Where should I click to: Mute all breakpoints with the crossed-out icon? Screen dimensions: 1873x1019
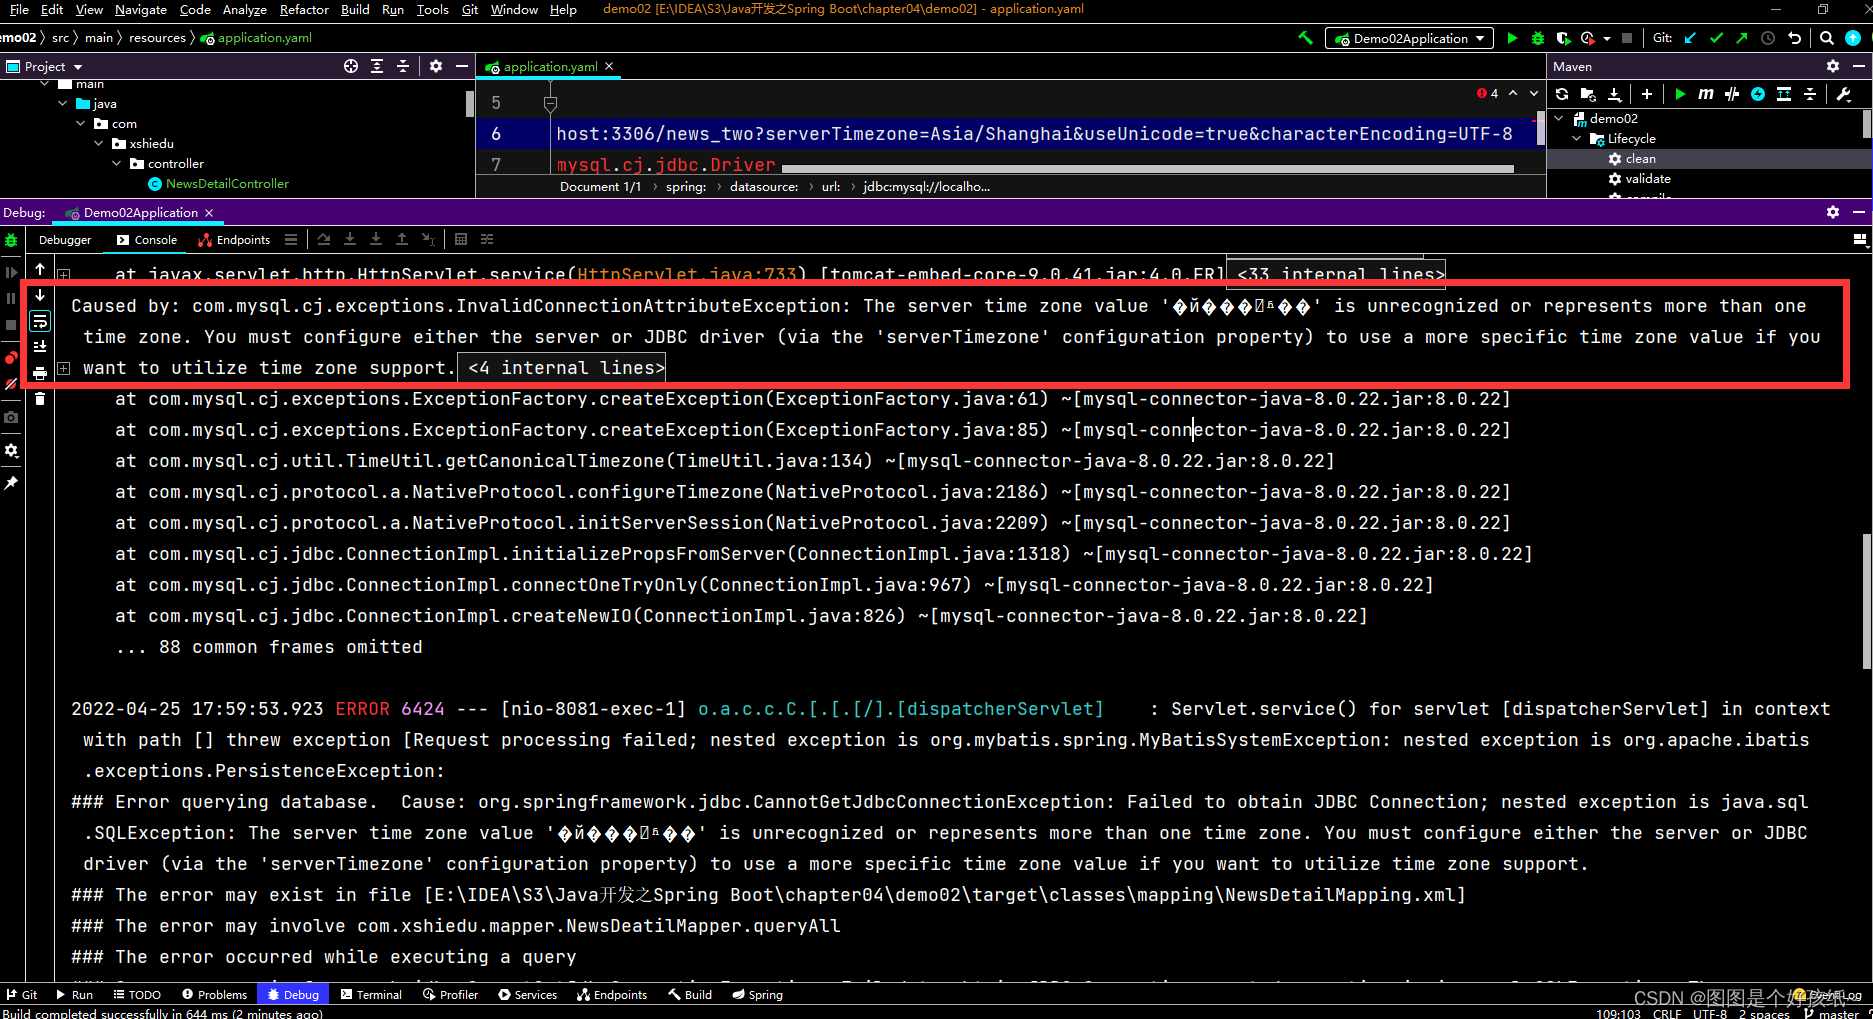(x=11, y=385)
